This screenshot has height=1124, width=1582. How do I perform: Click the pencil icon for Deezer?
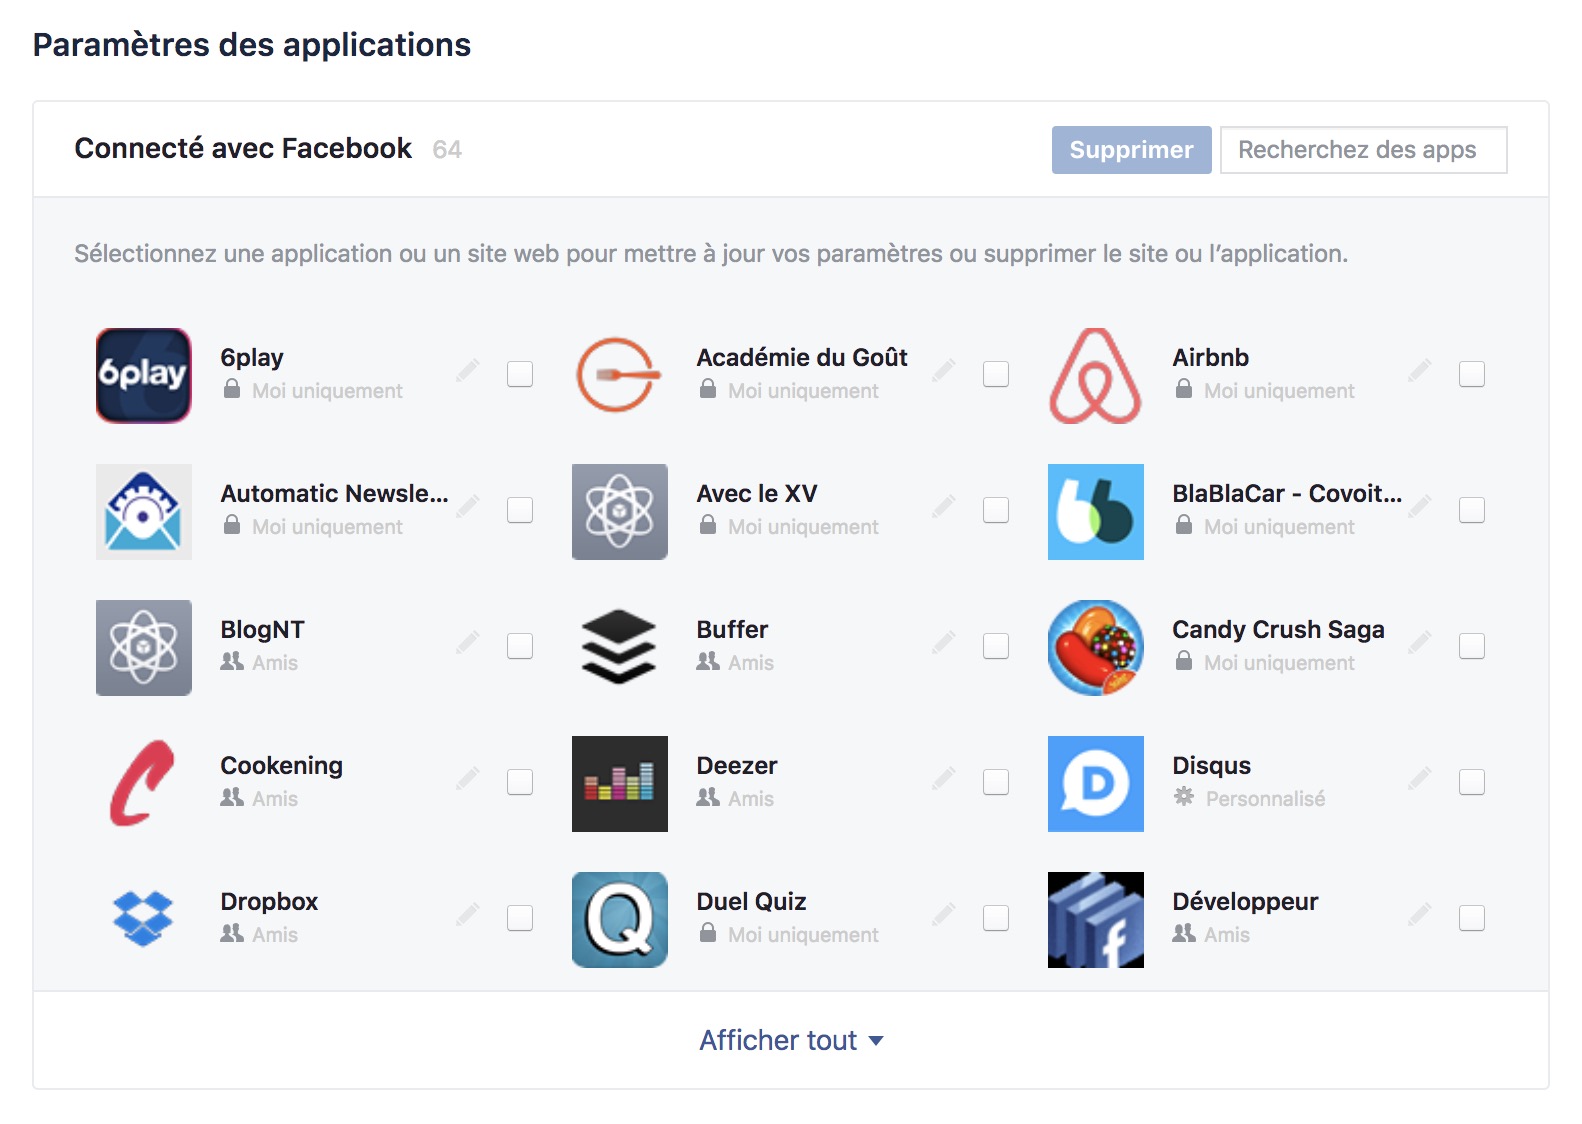click(944, 779)
